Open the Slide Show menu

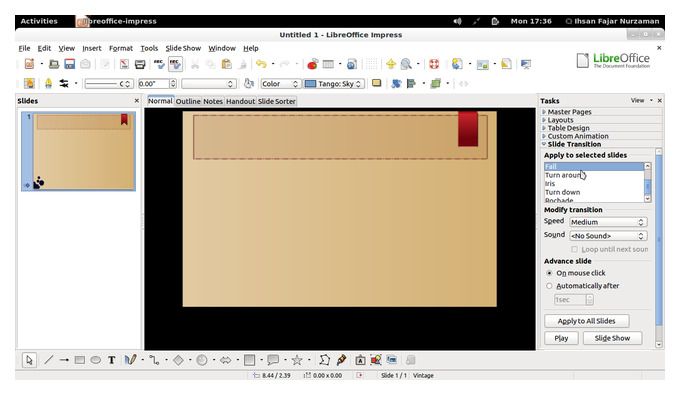(x=183, y=48)
